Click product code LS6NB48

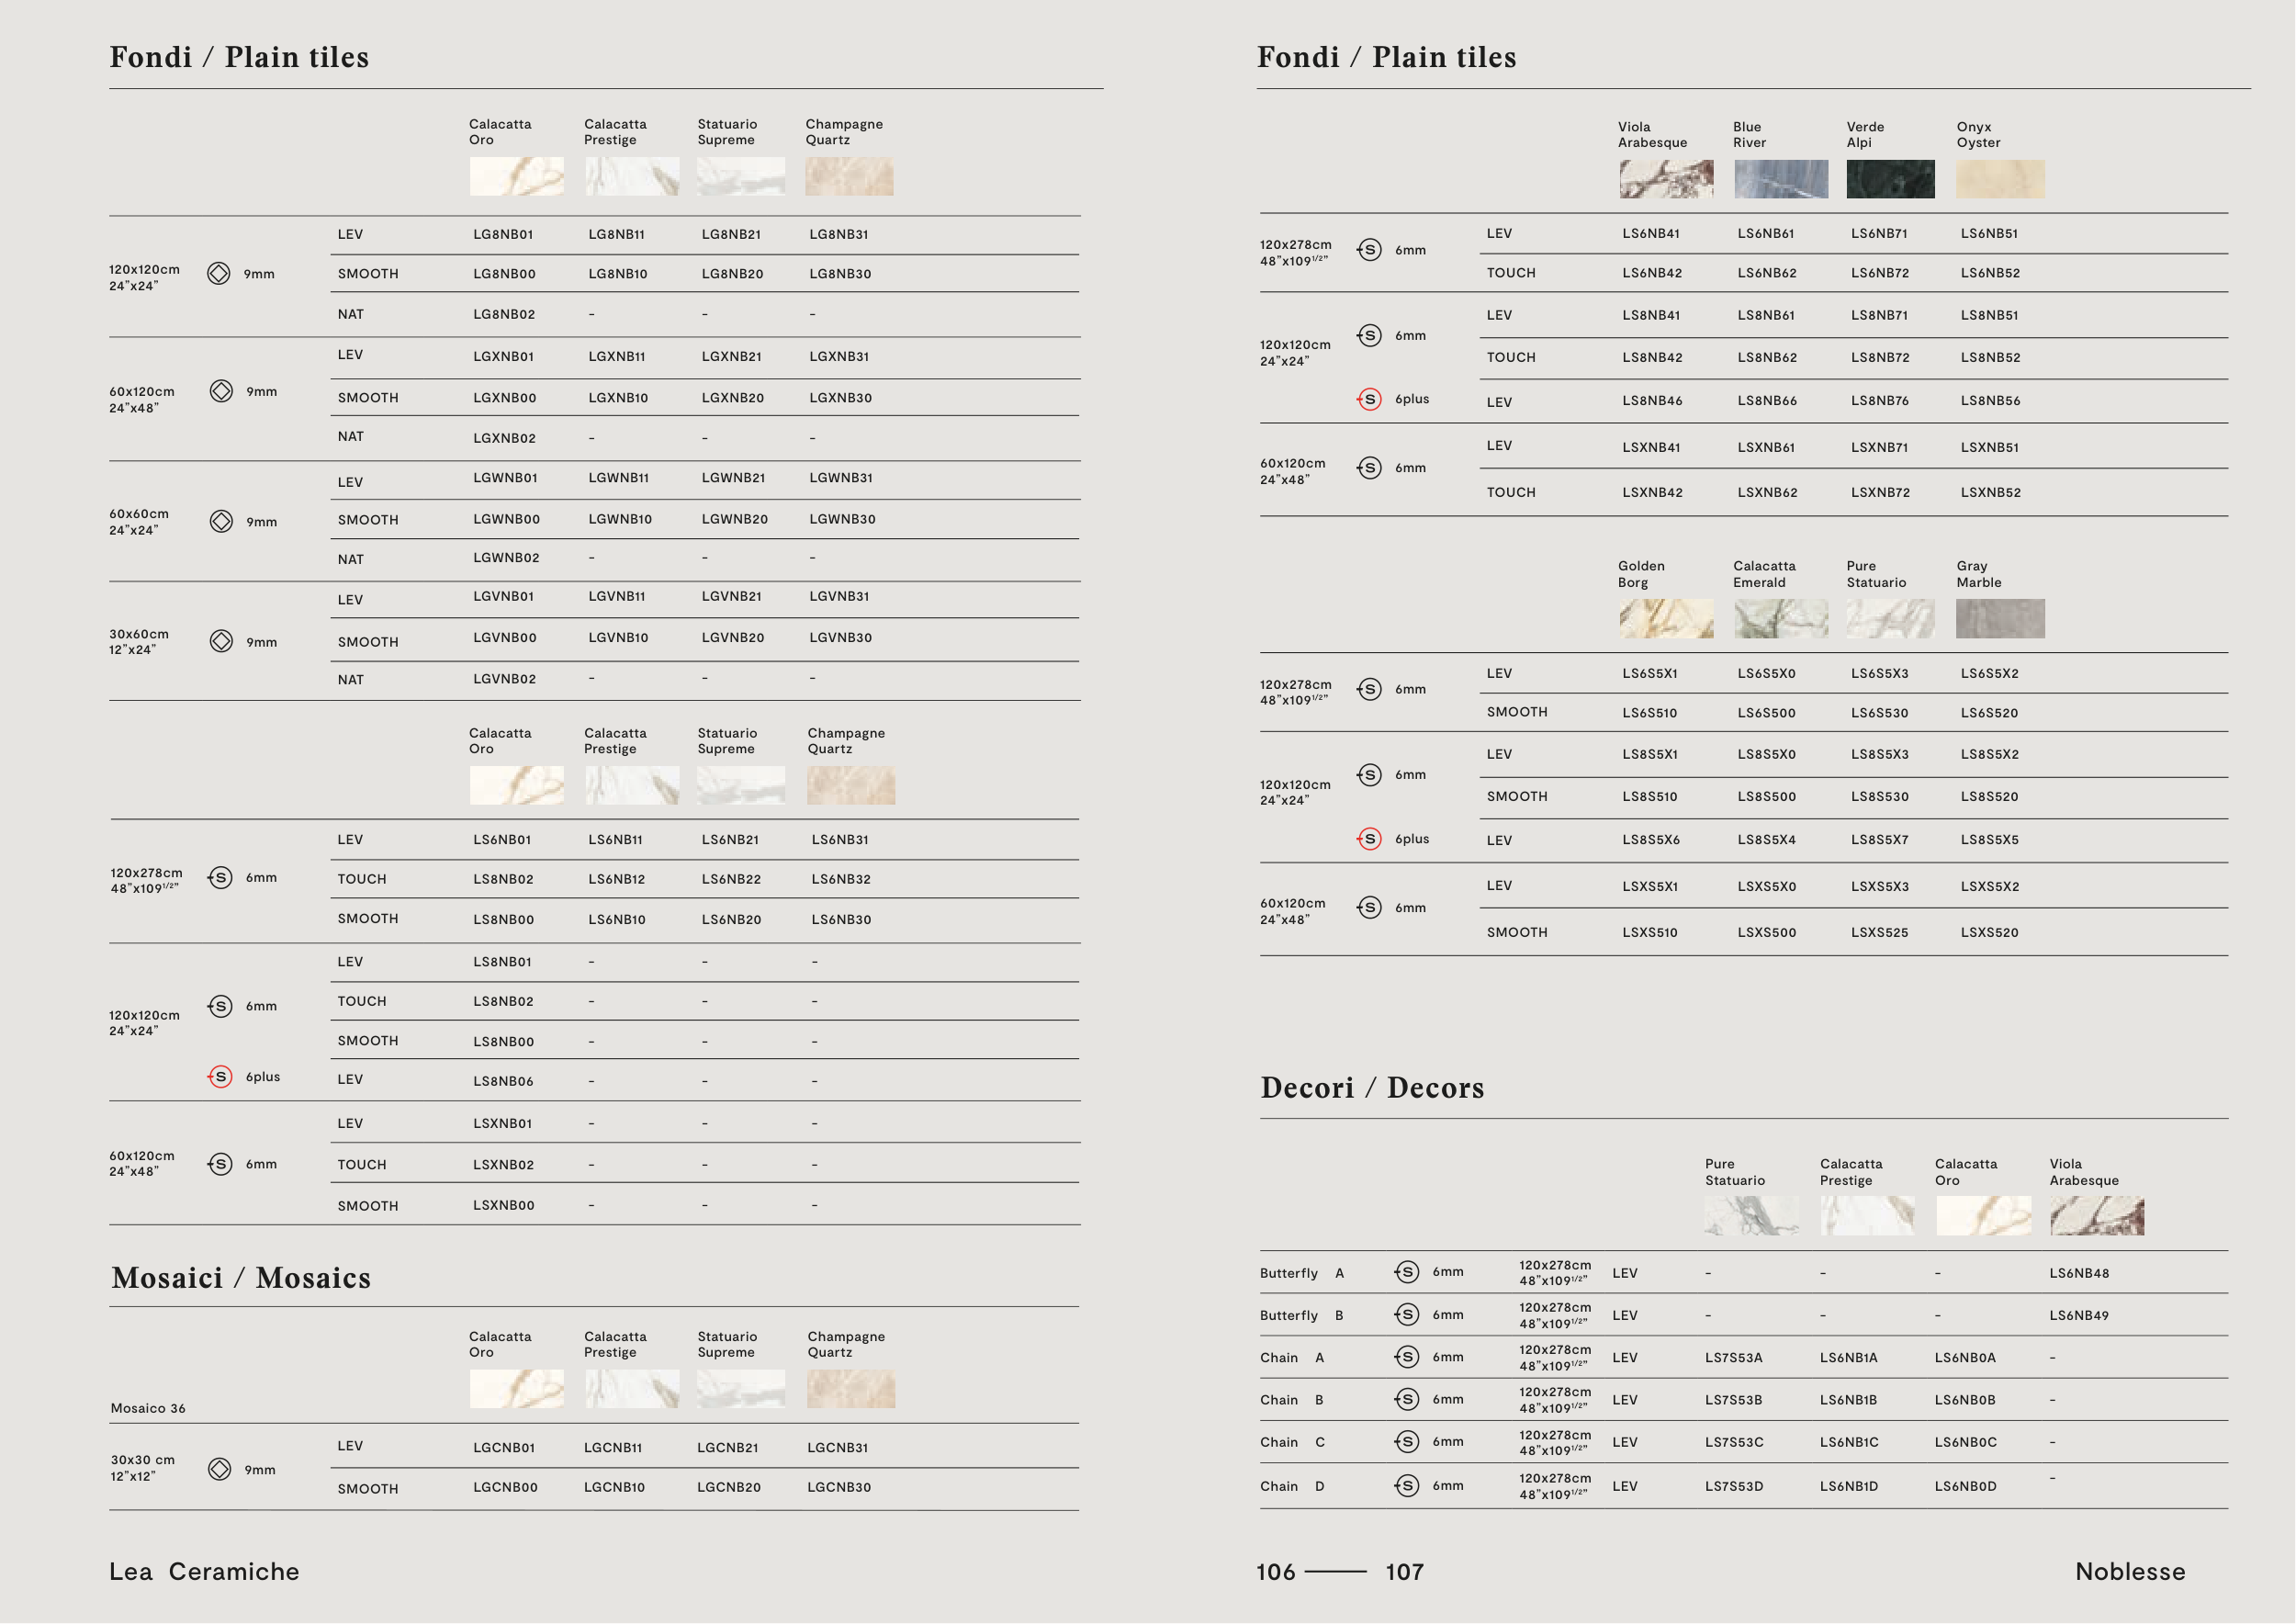tap(2079, 1274)
